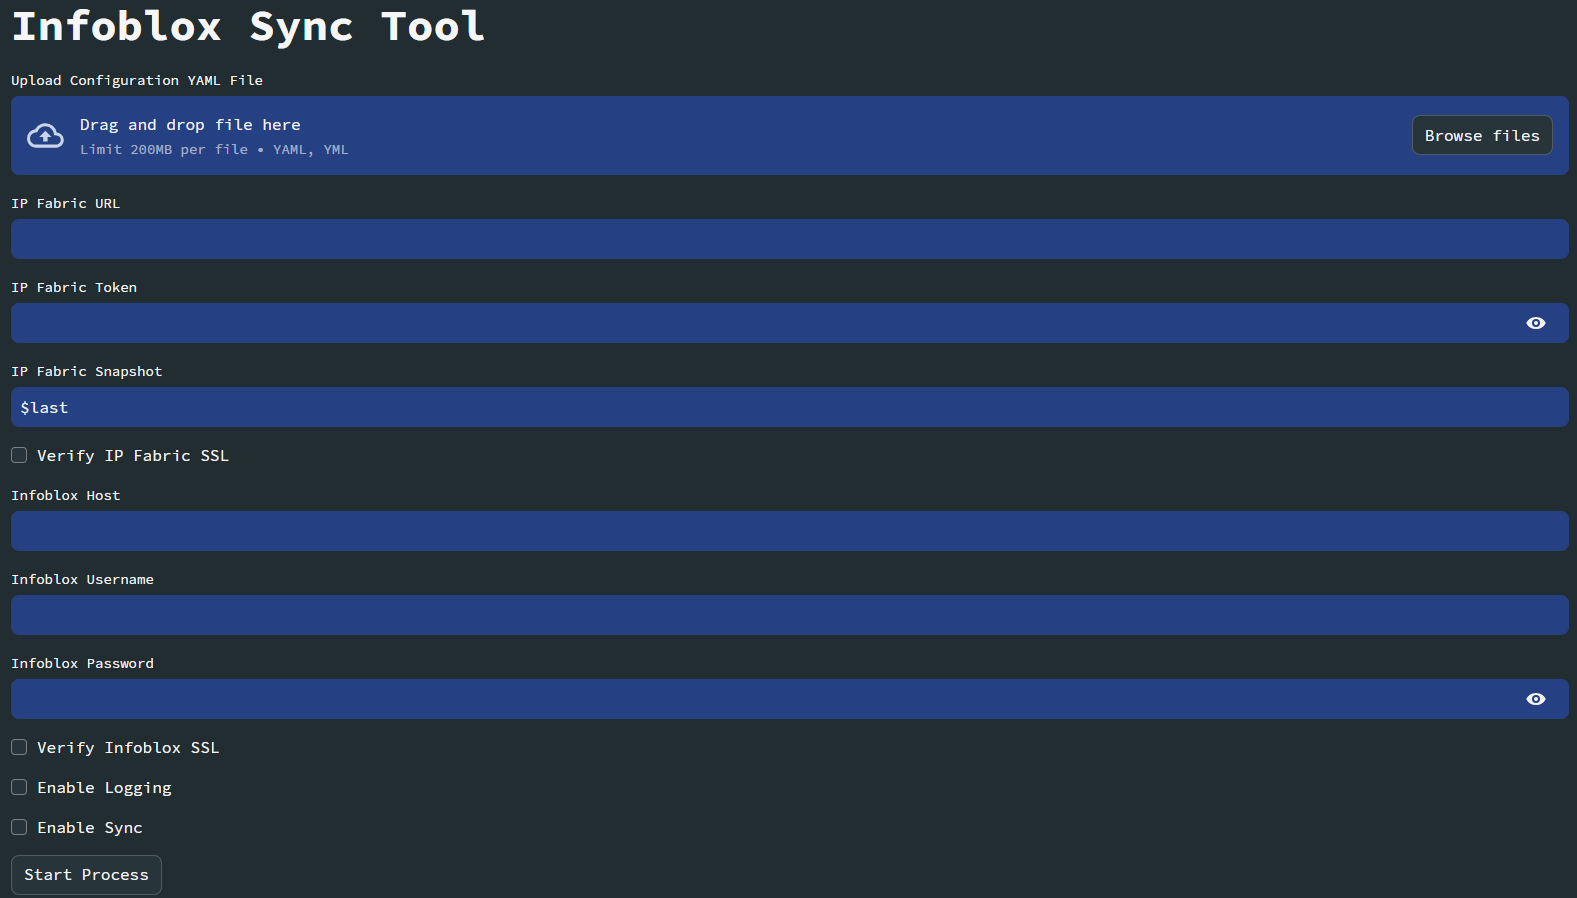Screen dimensions: 1577x898
Task: Enable the Verify IP Fabric SSL checkbox
Action: pyautogui.click(x=19, y=455)
